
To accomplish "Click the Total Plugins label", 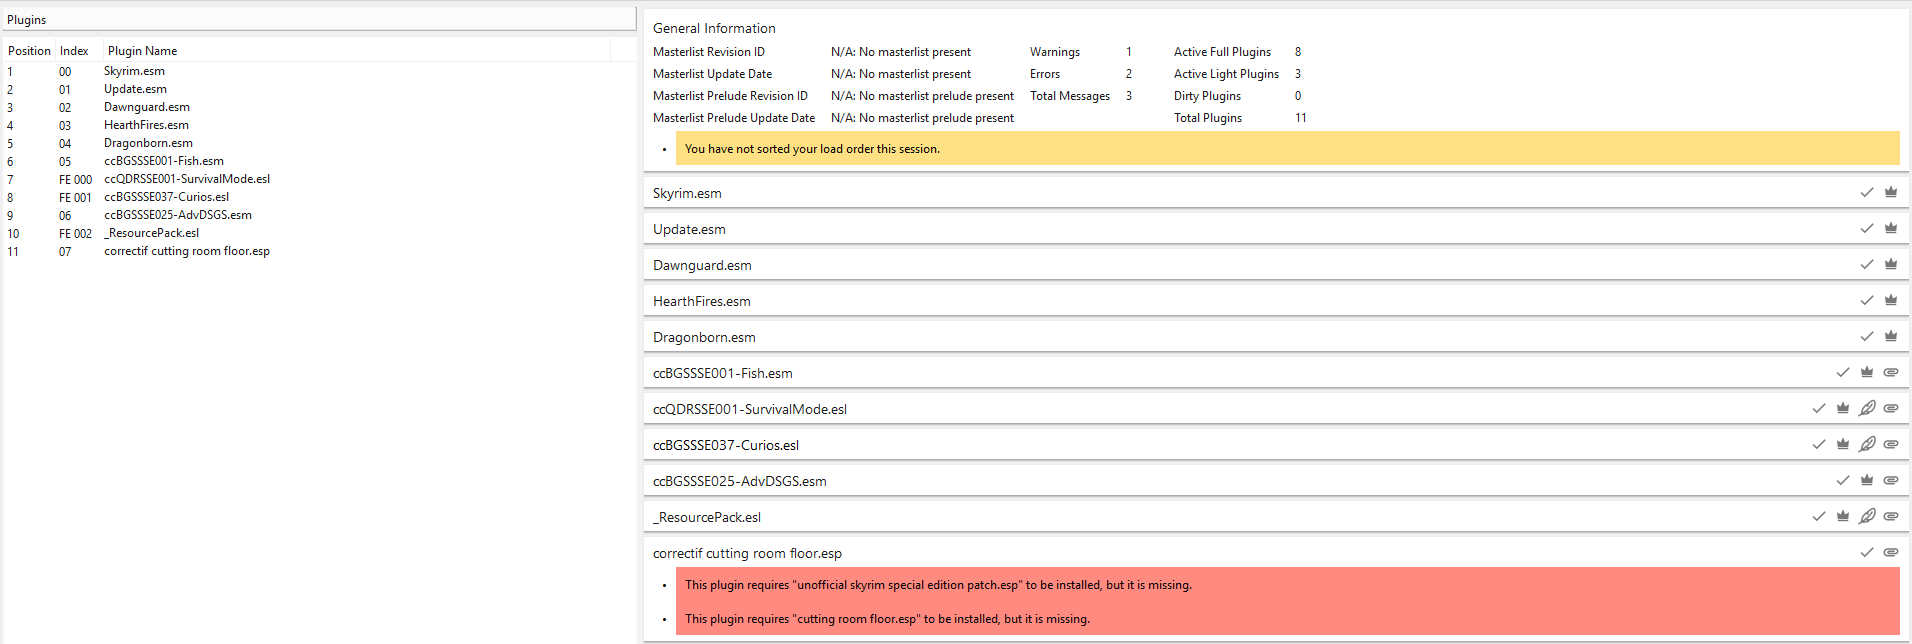I will point(1208,118).
